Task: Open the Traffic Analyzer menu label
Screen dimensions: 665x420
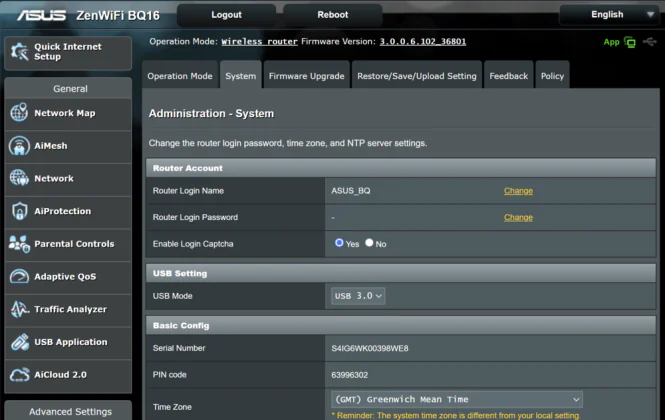Action: click(x=70, y=309)
